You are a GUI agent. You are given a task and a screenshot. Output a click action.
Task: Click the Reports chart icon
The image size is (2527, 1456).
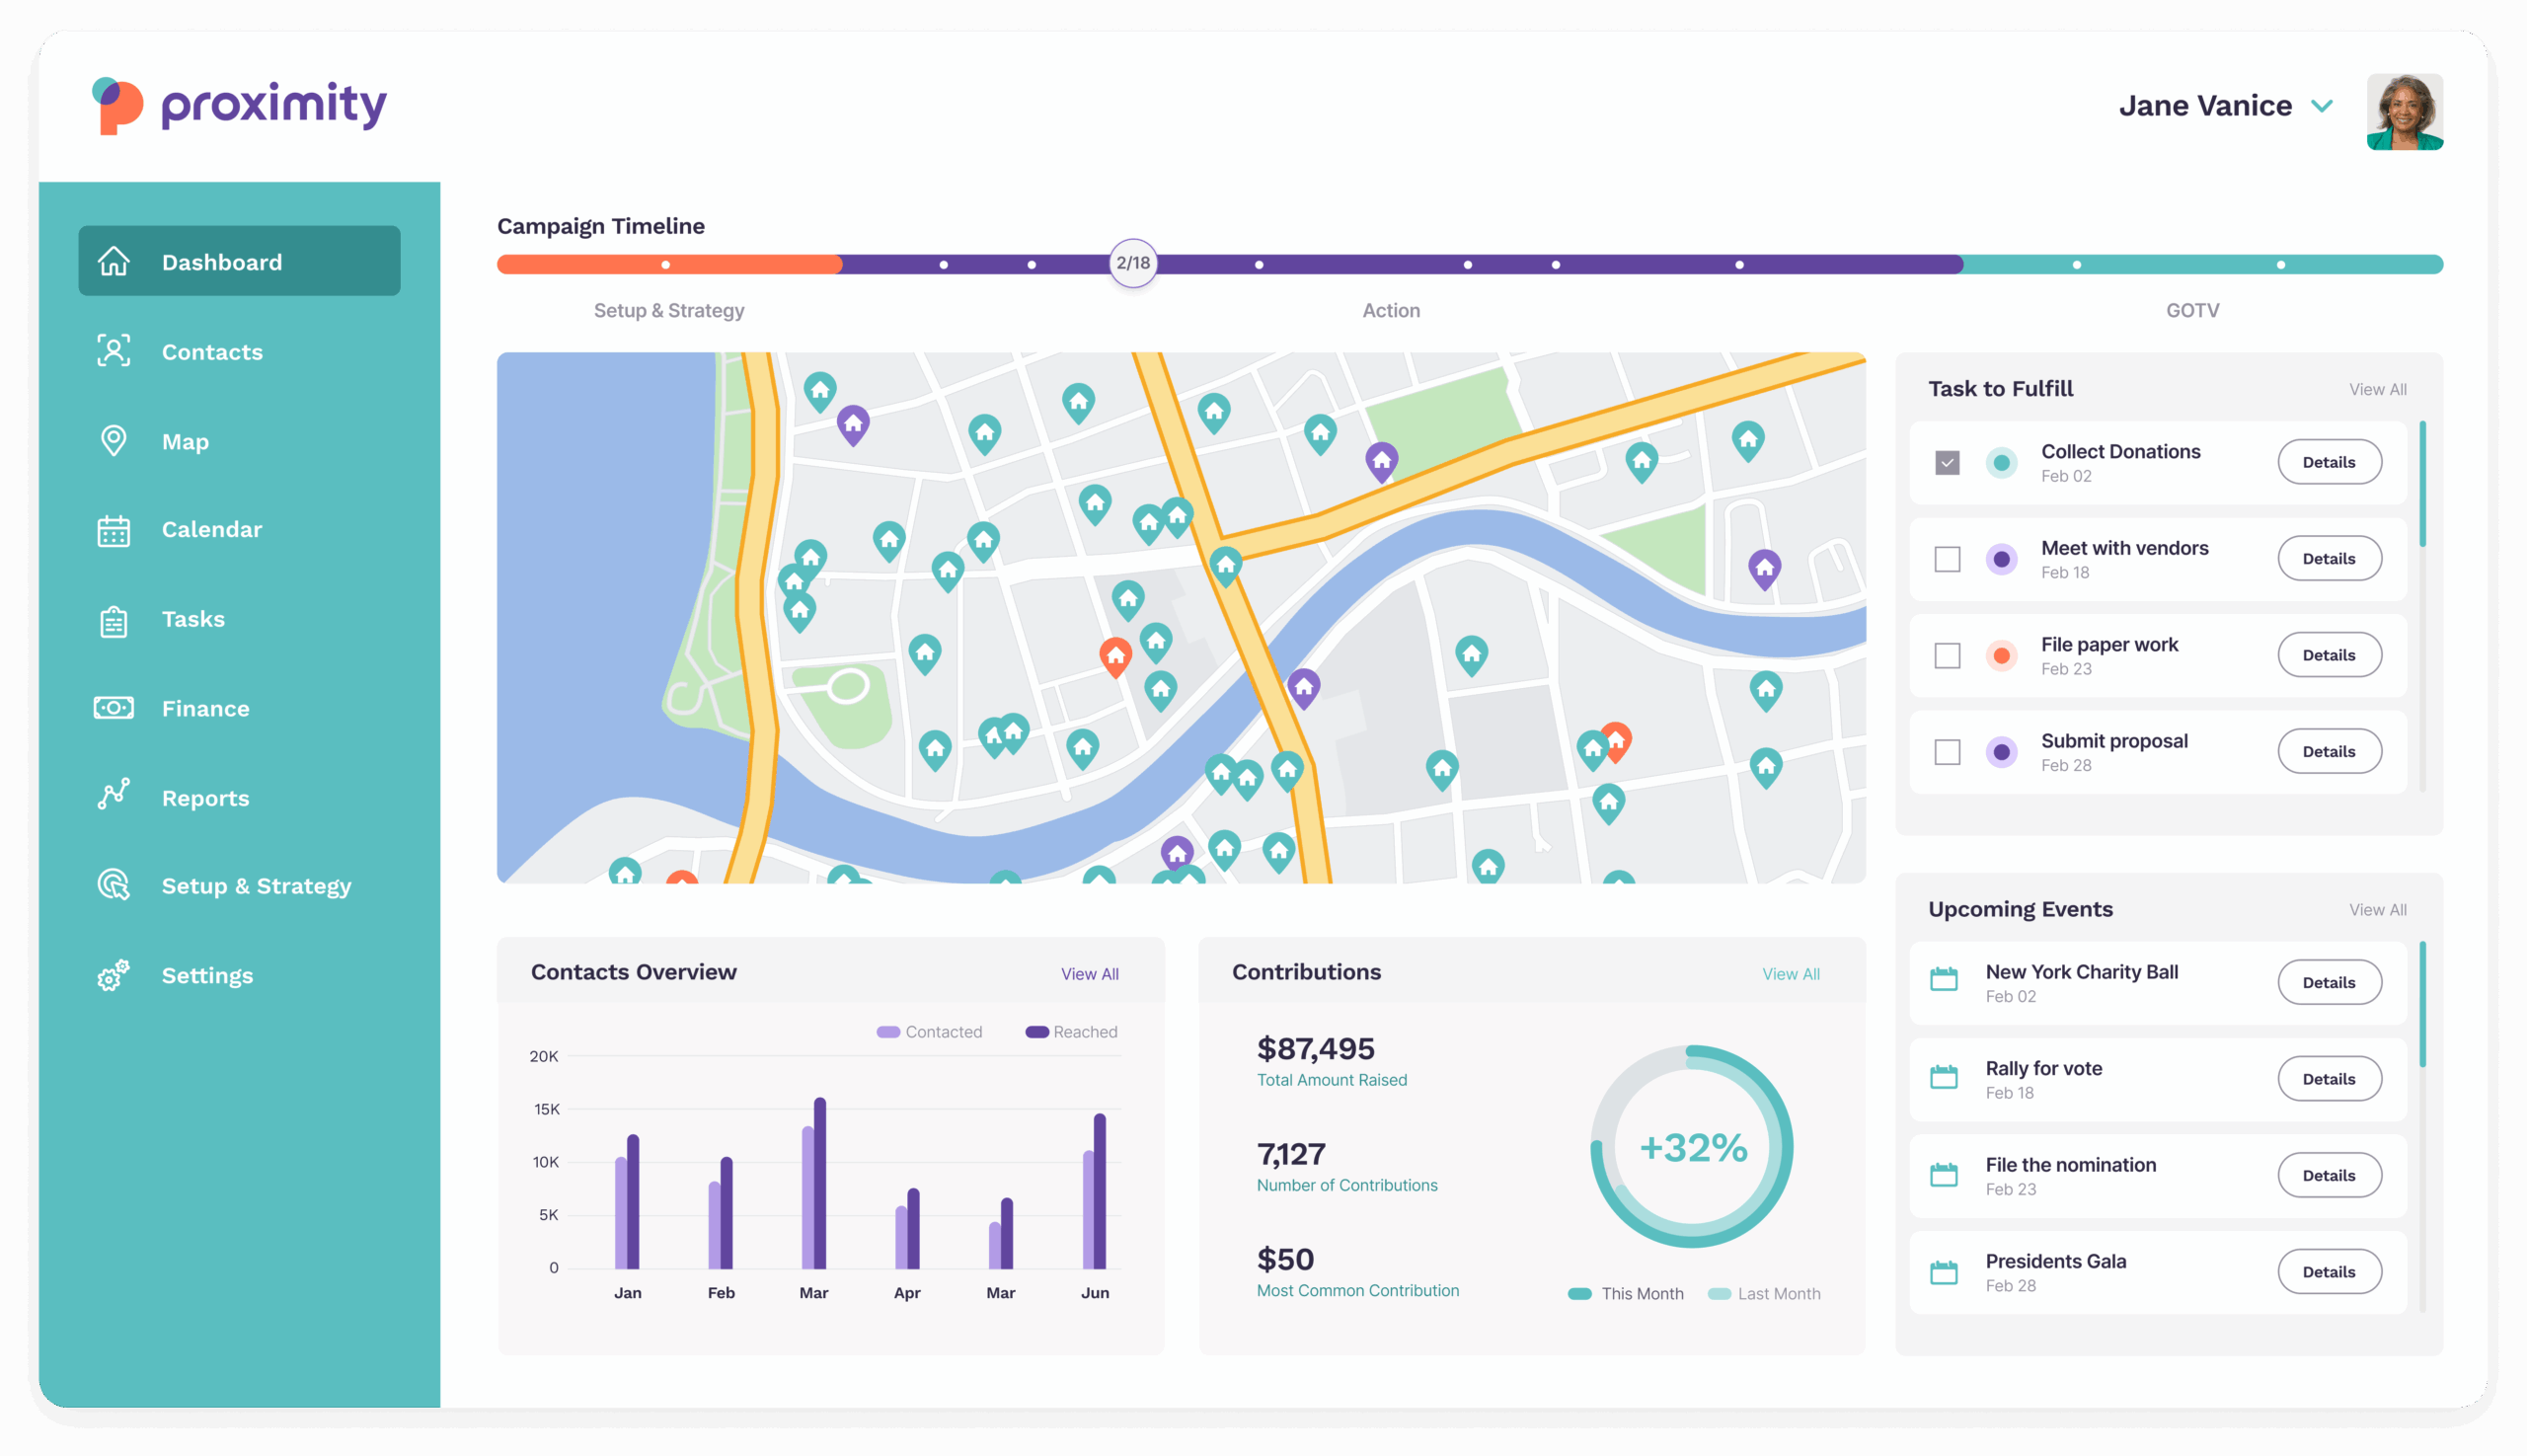coord(113,796)
